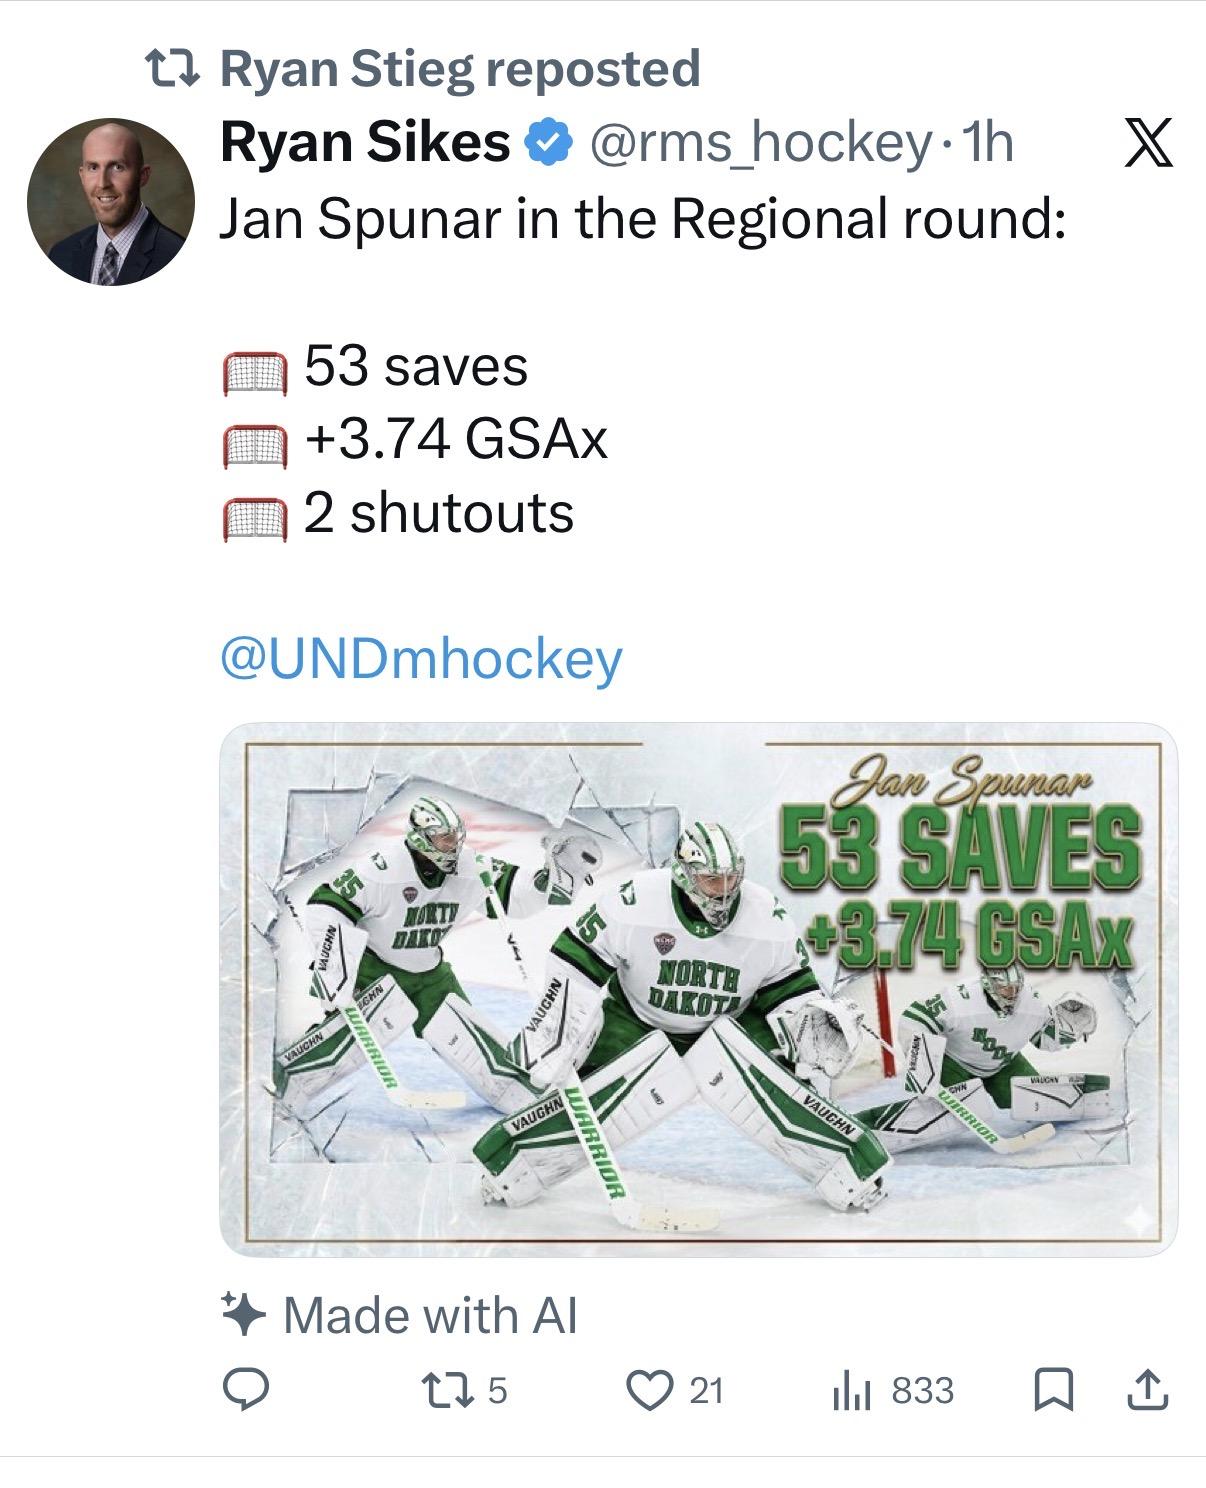Click the Ryan Sikes display name
Viewport: 1206px width, 1488px height.
[365, 143]
